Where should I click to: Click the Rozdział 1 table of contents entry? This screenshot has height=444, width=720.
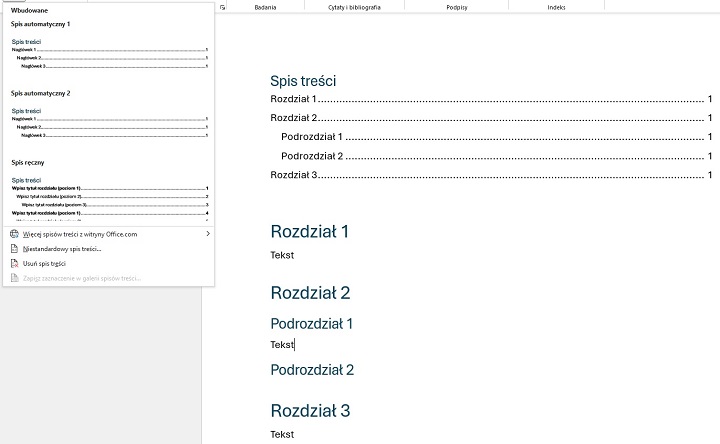point(293,99)
